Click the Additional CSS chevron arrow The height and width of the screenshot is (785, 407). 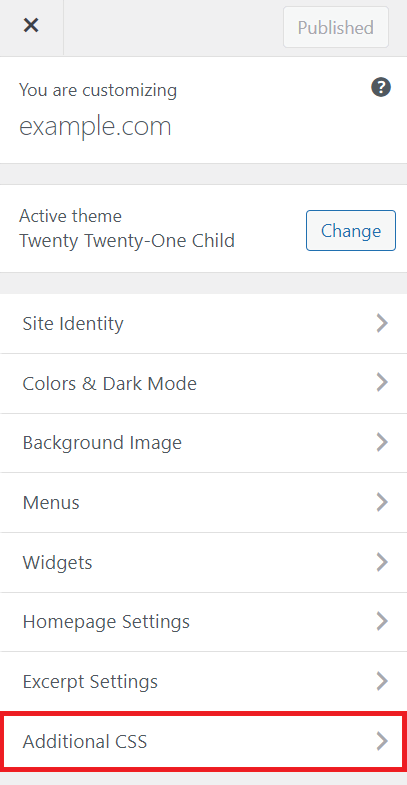(x=382, y=741)
